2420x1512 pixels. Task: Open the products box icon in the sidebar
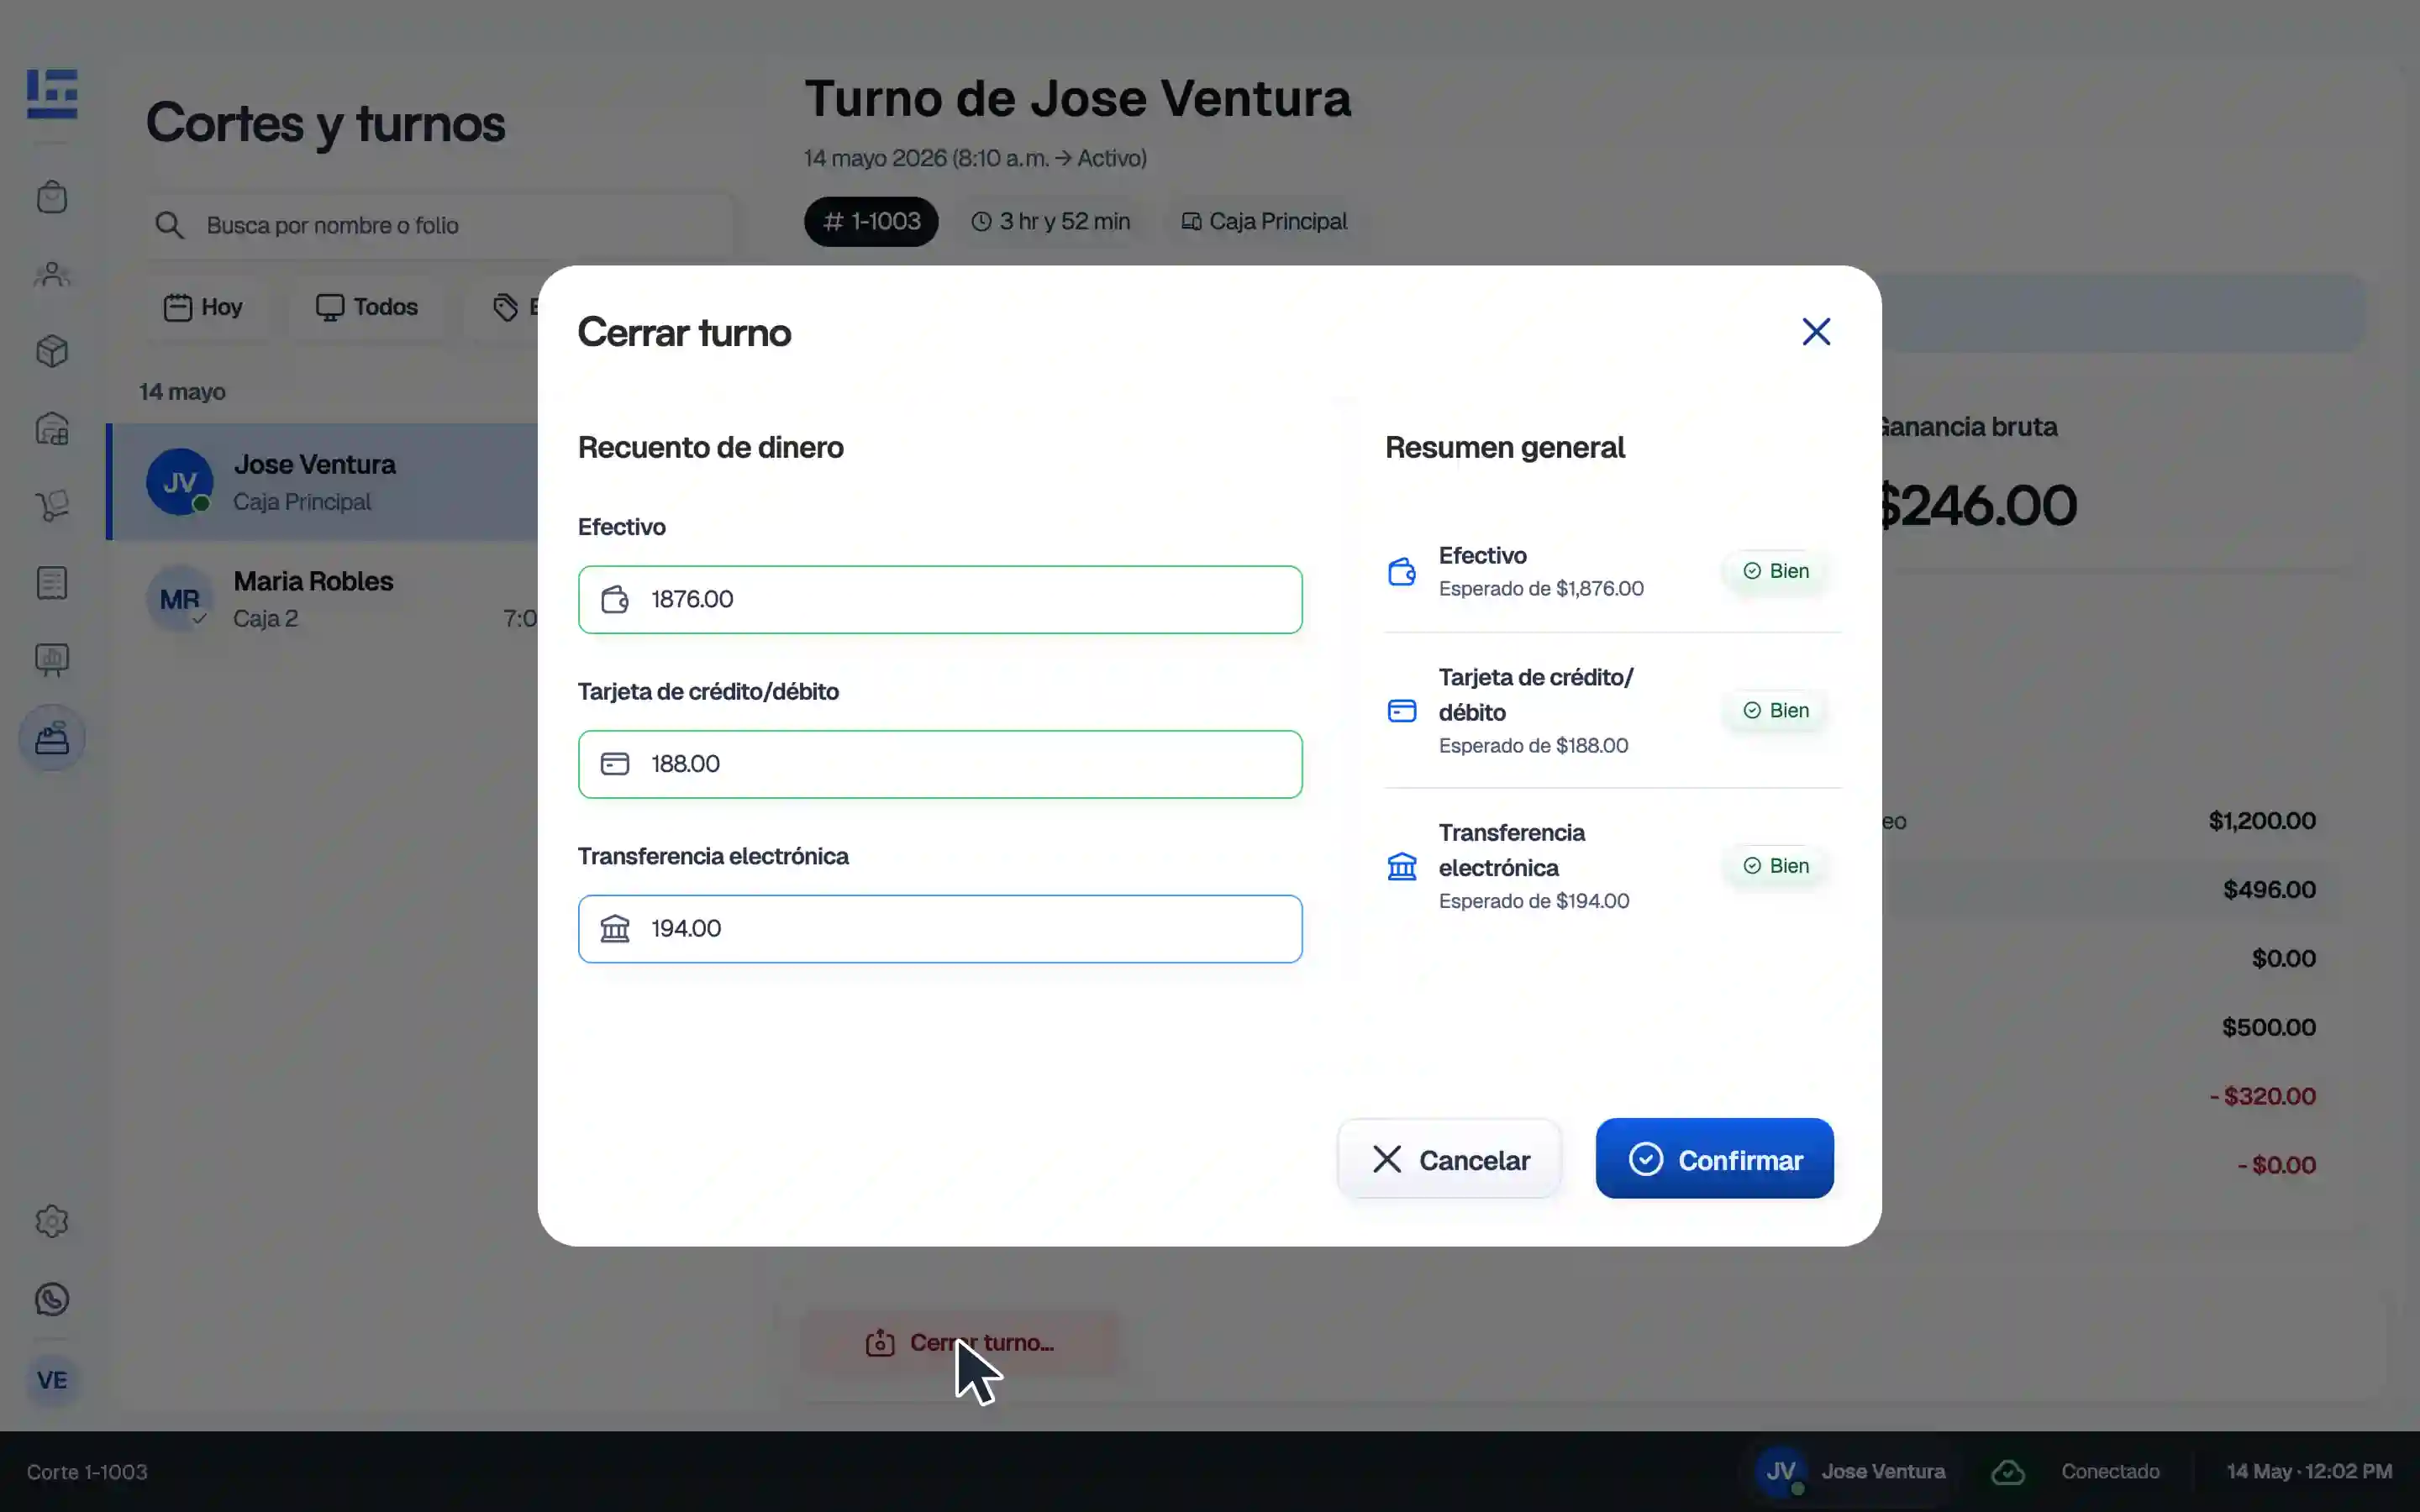coord(52,351)
